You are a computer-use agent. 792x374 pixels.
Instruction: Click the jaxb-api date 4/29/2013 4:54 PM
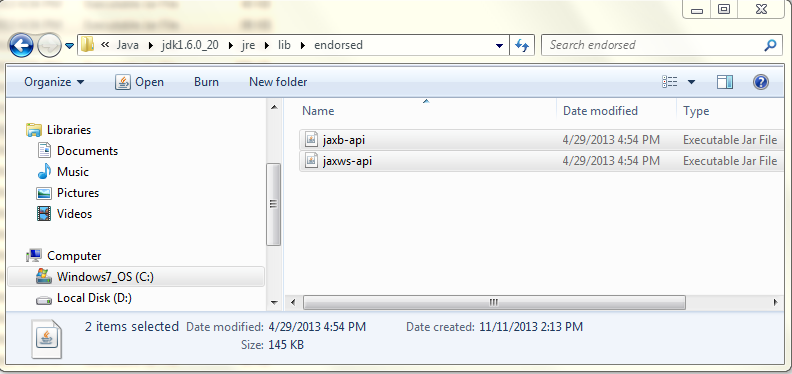click(611, 140)
